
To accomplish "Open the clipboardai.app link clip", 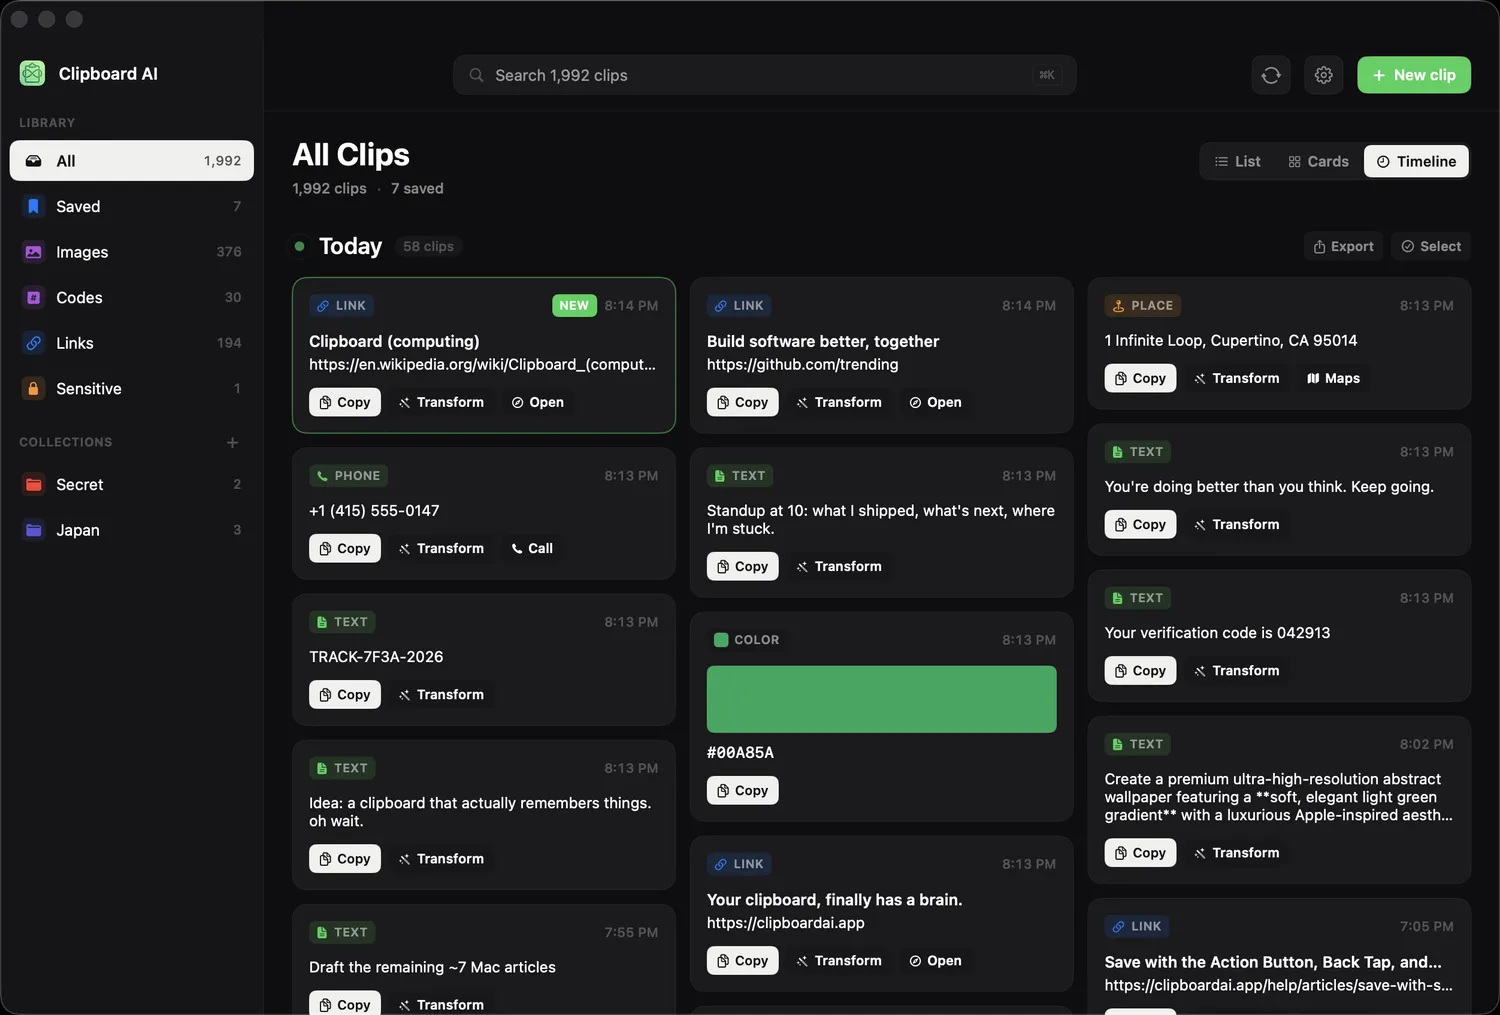I will [935, 960].
